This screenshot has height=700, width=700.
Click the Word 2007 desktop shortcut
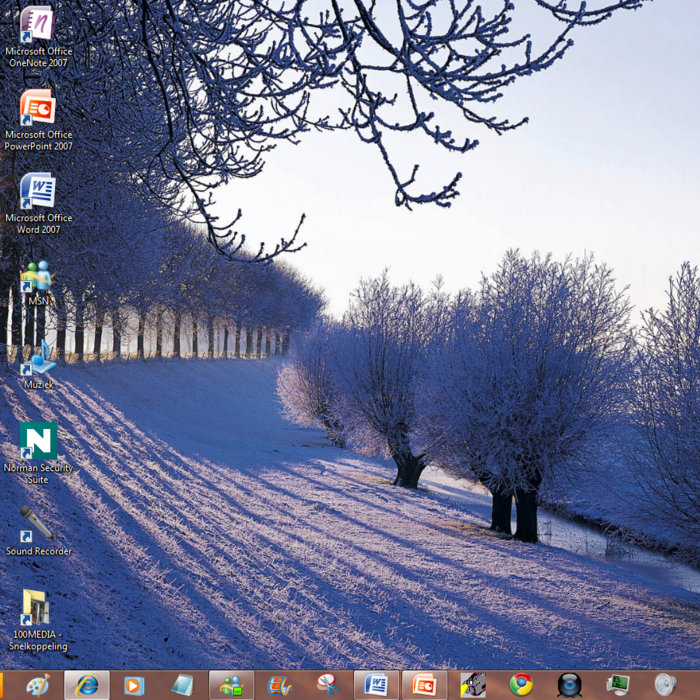coord(38,190)
